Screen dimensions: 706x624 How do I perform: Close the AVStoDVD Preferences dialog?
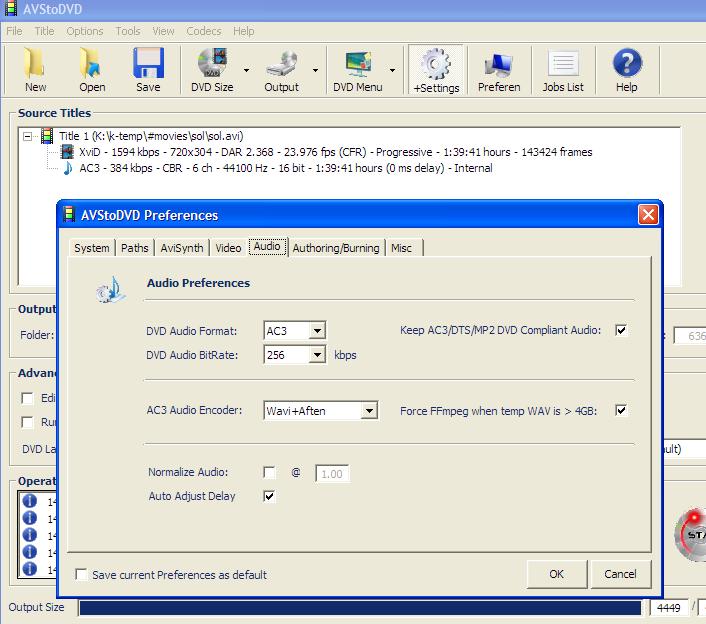pyautogui.click(x=648, y=215)
